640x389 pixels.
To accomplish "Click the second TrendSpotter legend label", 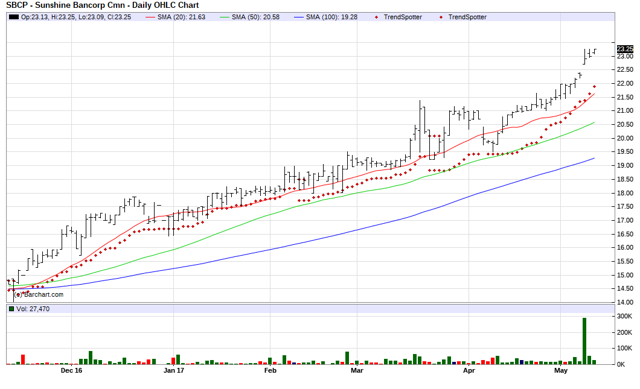I will (x=467, y=17).
